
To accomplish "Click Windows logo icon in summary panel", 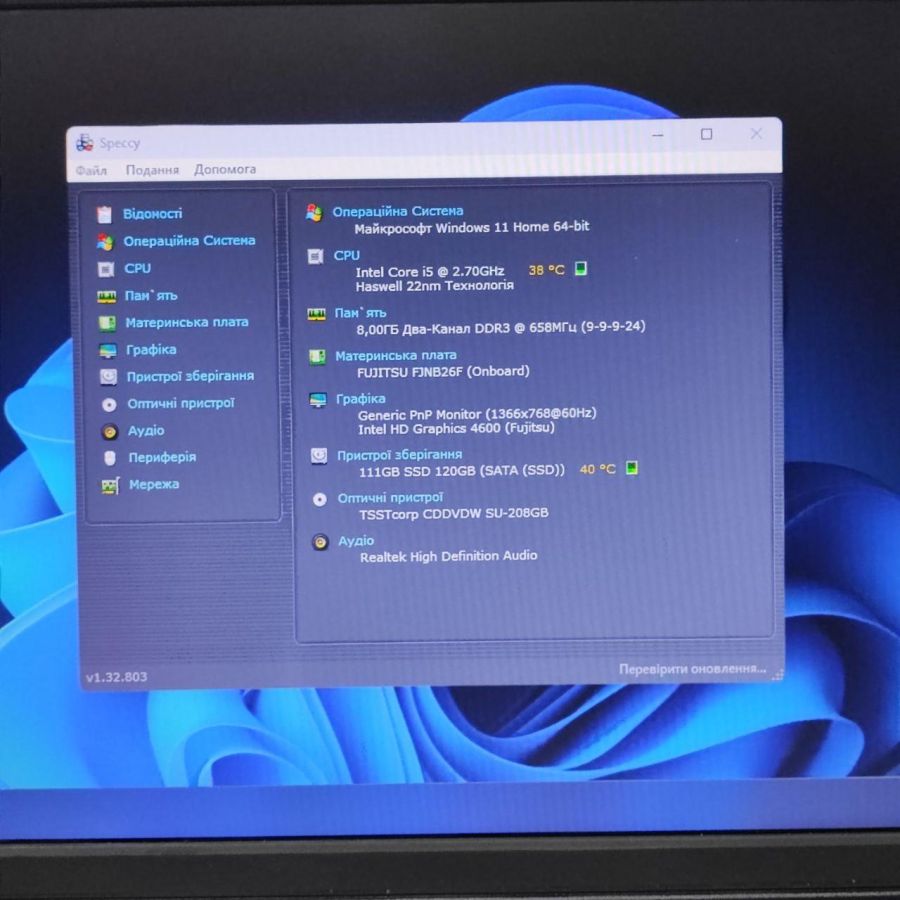I will pyautogui.click(x=314, y=213).
